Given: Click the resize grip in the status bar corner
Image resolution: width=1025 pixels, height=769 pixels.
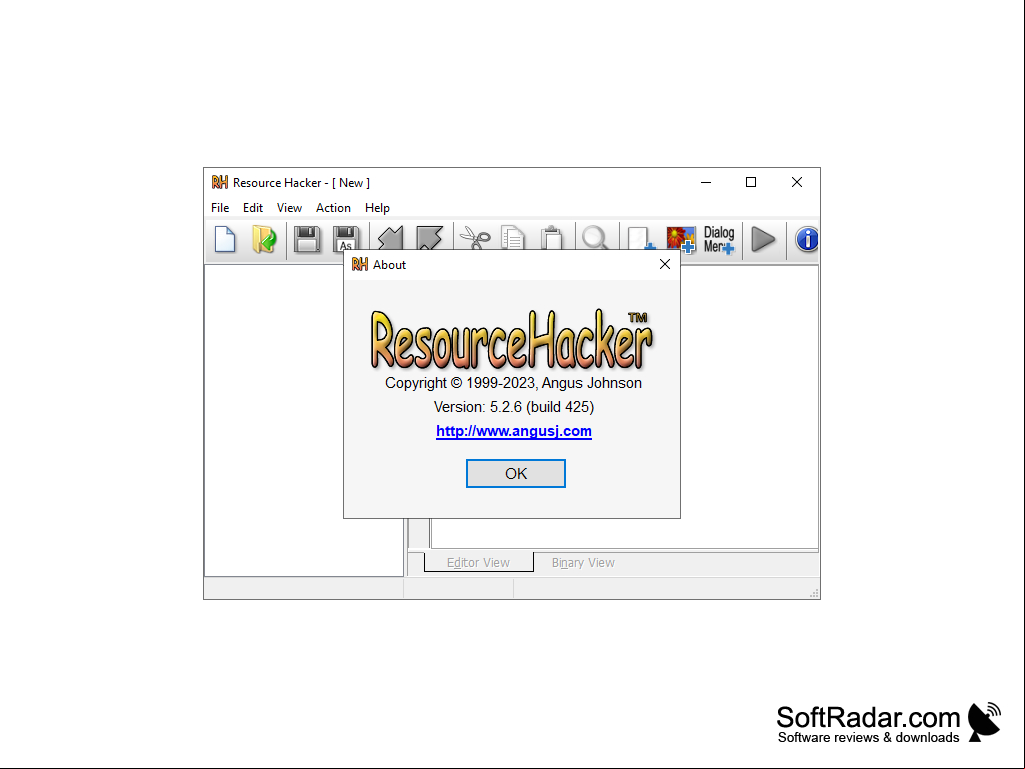Looking at the screenshot, I should (815, 593).
